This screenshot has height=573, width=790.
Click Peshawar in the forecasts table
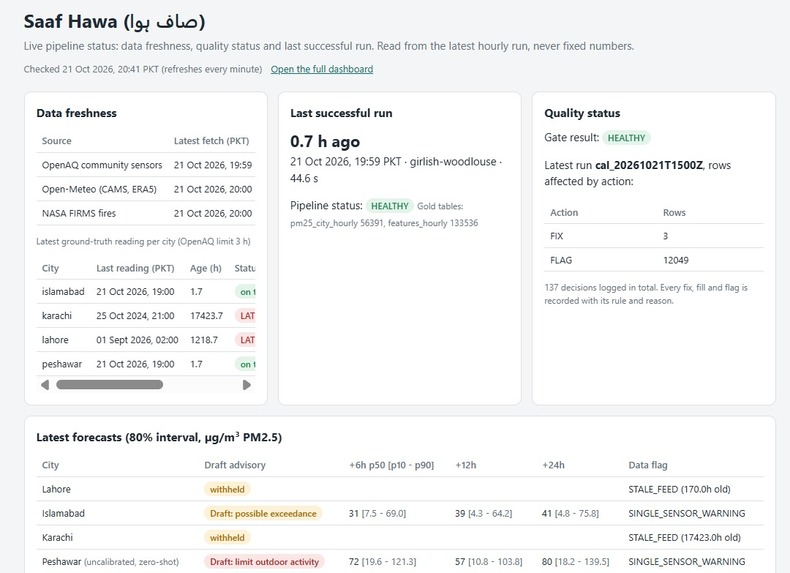[x=61, y=562]
